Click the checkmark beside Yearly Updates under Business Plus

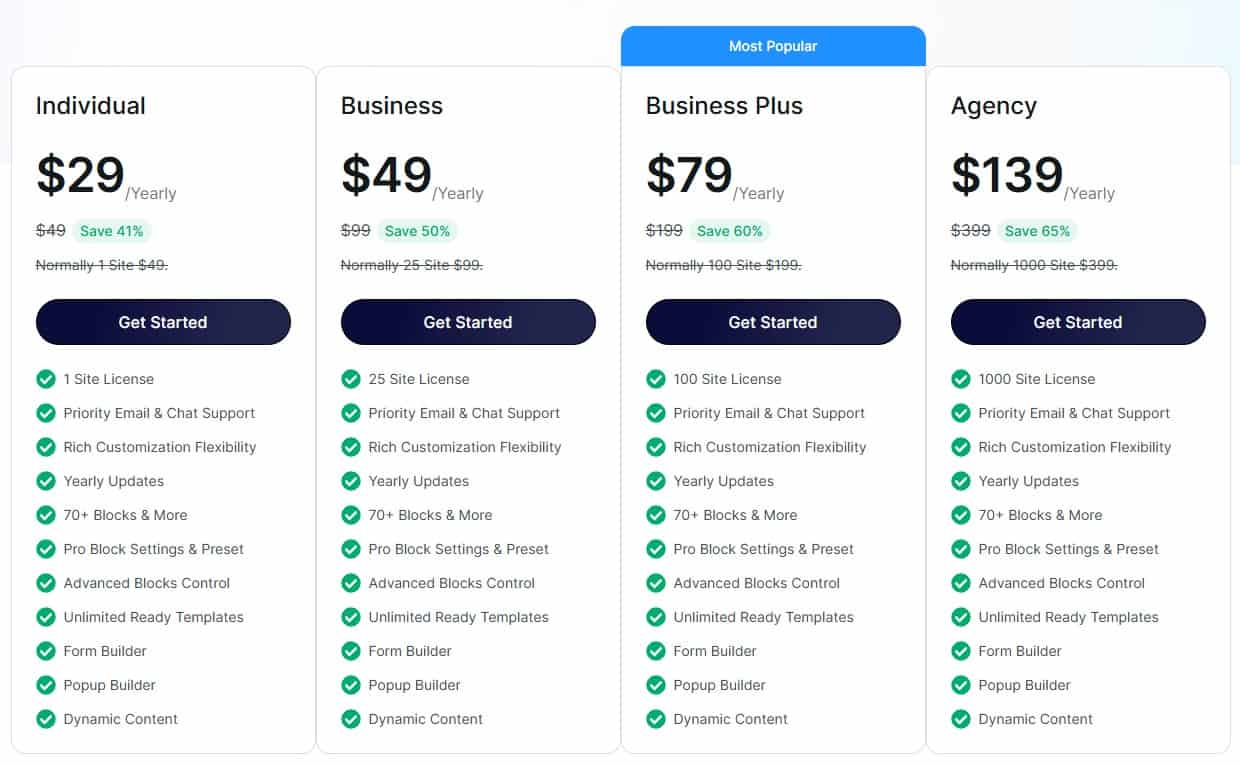[656, 481]
